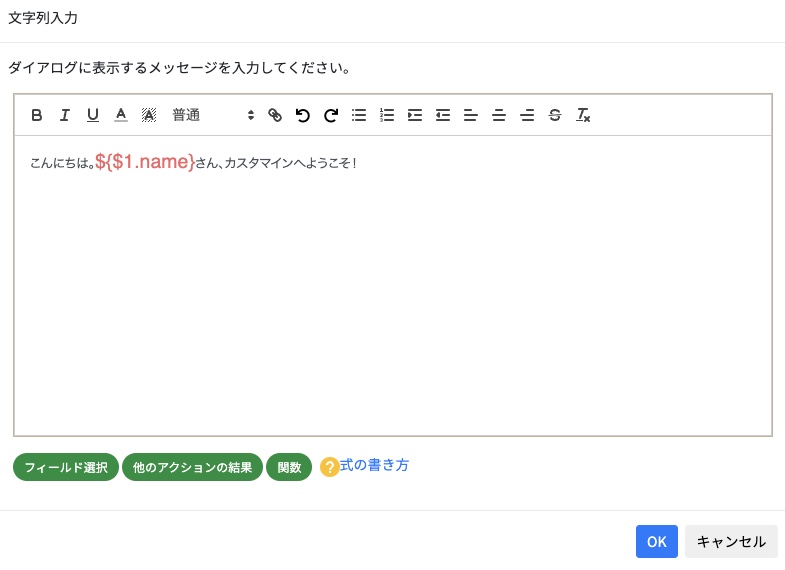Image resolution: width=785 pixels, height=570 pixels.
Task: Click the キャンセル button
Action: coord(731,541)
